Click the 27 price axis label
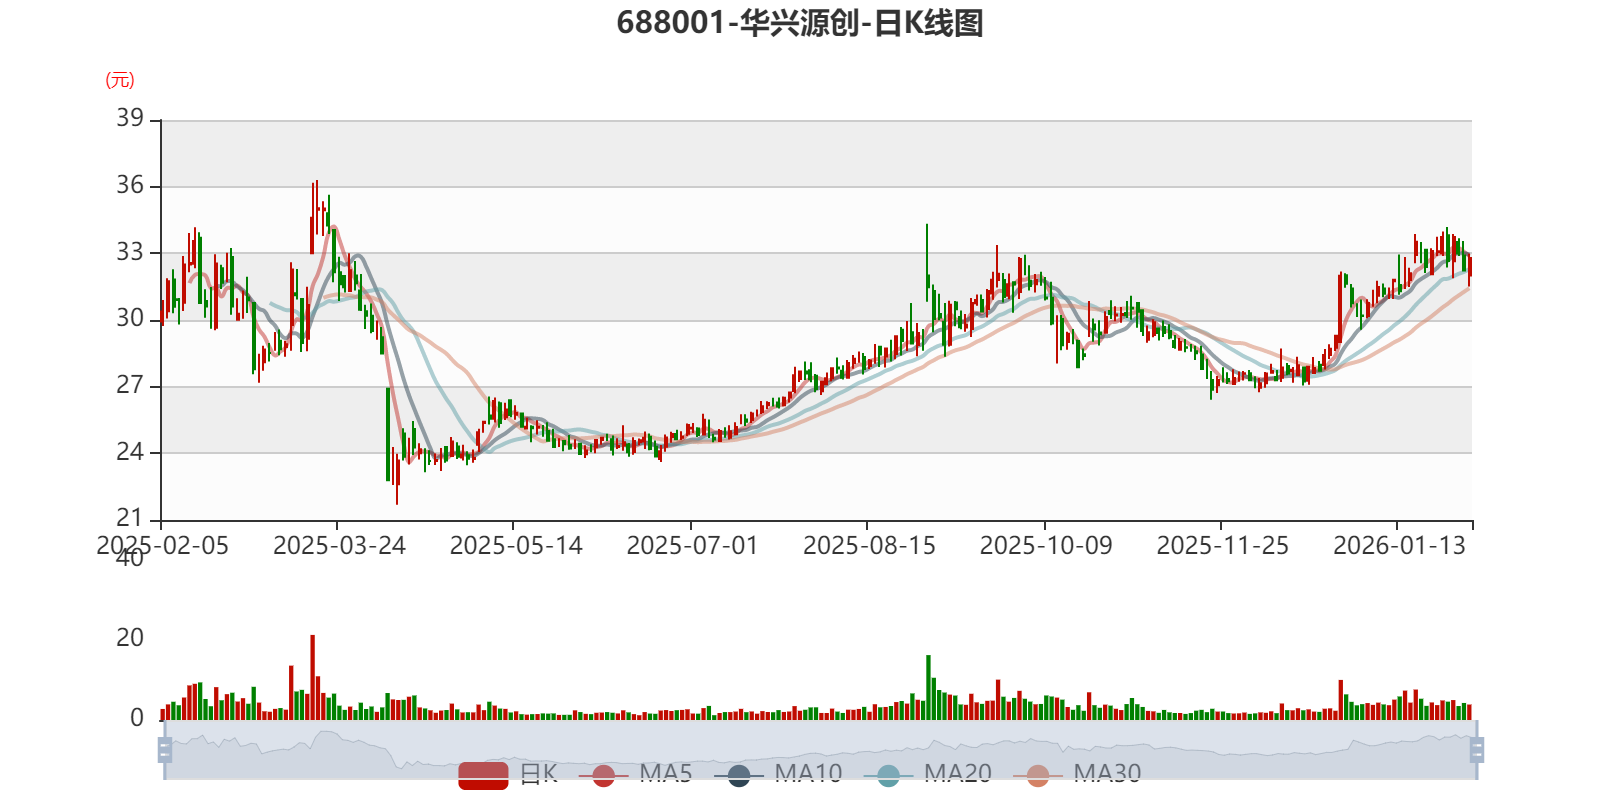The width and height of the screenshot is (1600, 800). coord(130,385)
